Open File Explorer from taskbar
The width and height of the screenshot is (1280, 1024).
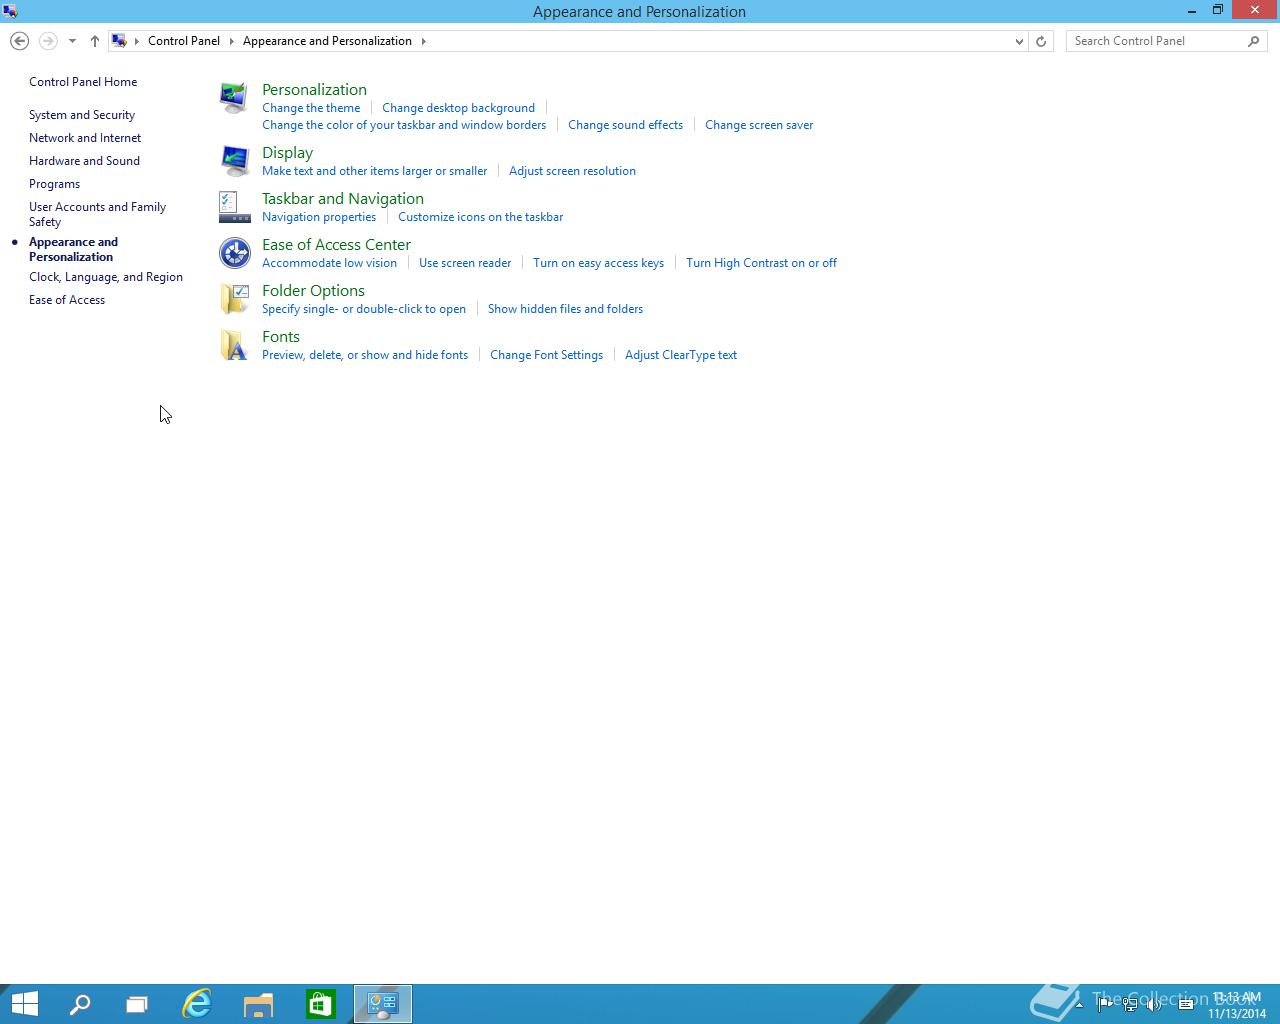259,1004
